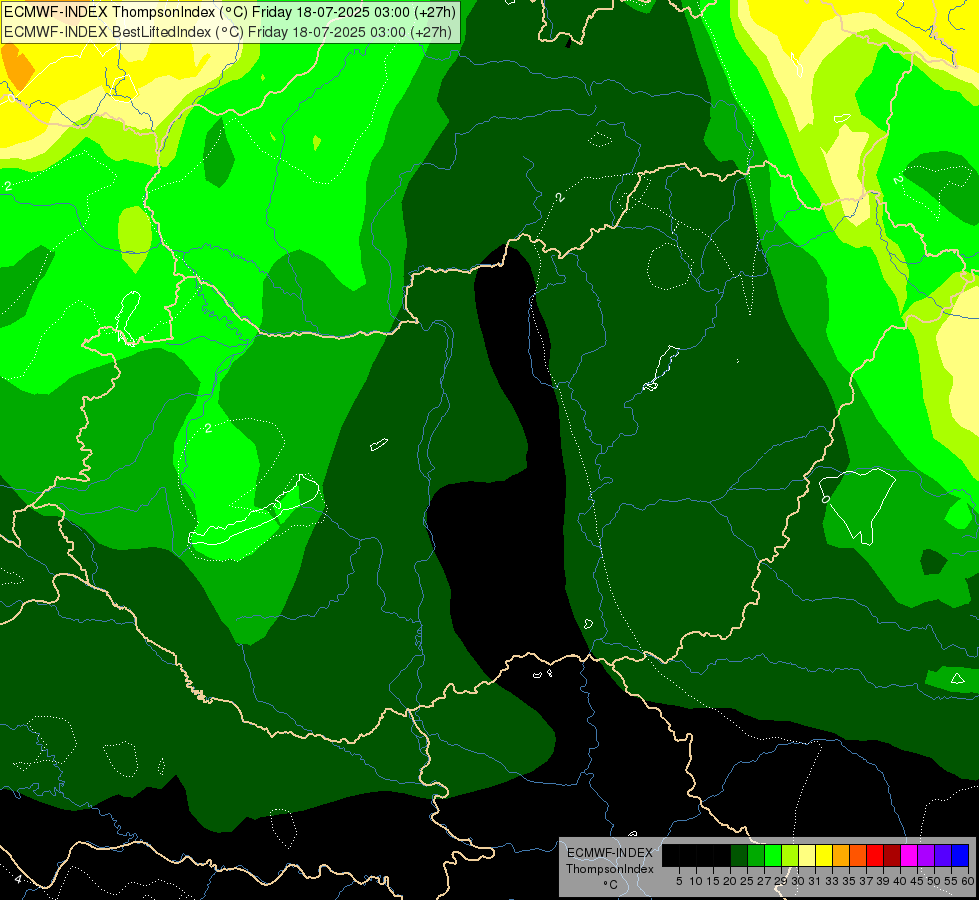Pick the lime 29–30 legend swatch

click(x=790, y=855)
